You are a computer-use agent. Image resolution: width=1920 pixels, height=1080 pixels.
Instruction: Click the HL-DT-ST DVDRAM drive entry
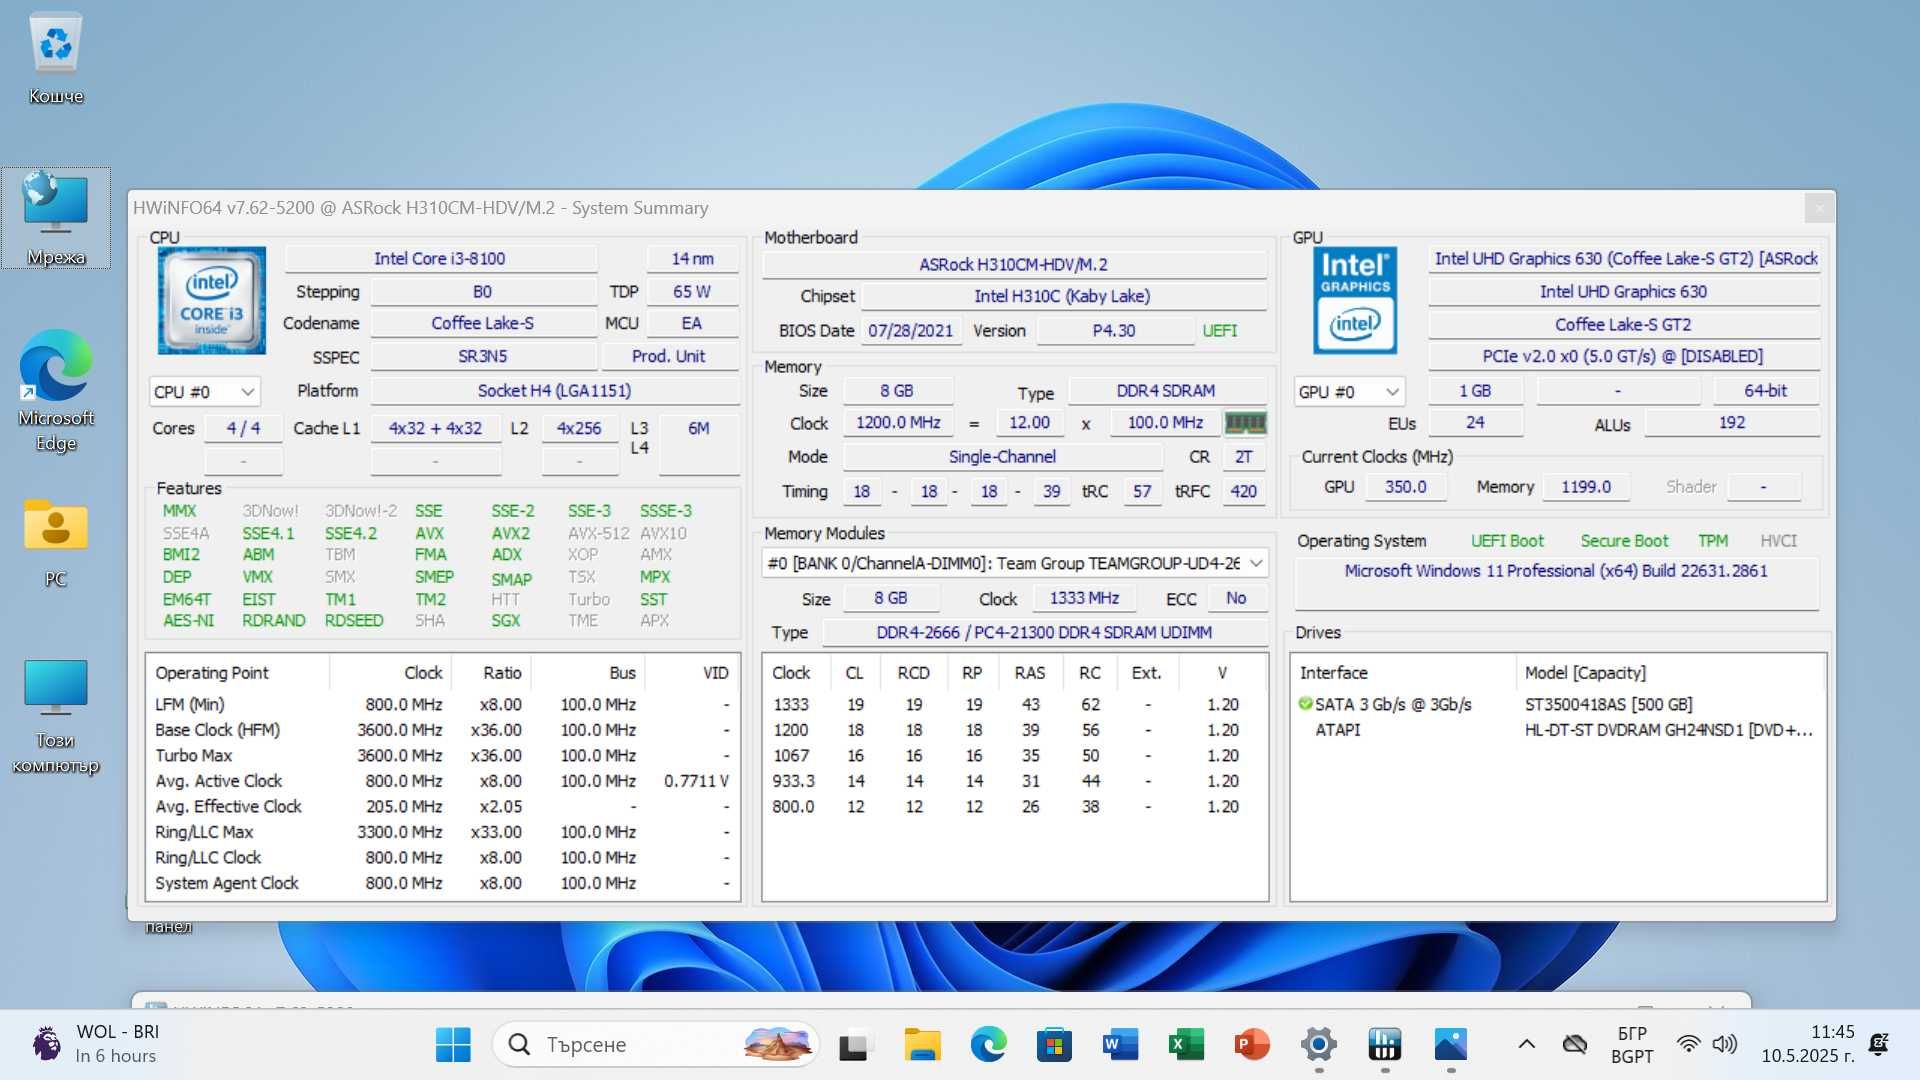[x=1668, y=730]
